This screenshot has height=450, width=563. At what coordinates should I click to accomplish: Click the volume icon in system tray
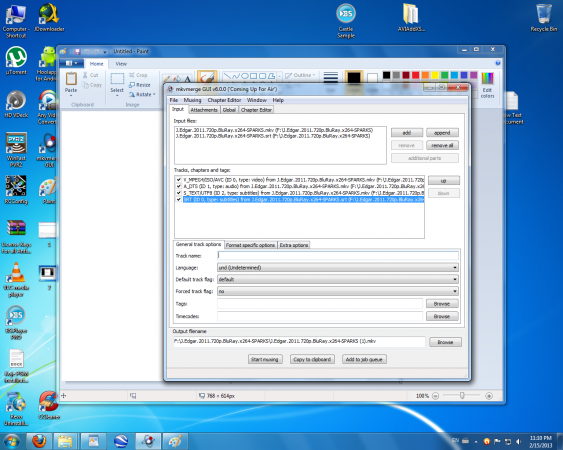[x=518, y=441]
